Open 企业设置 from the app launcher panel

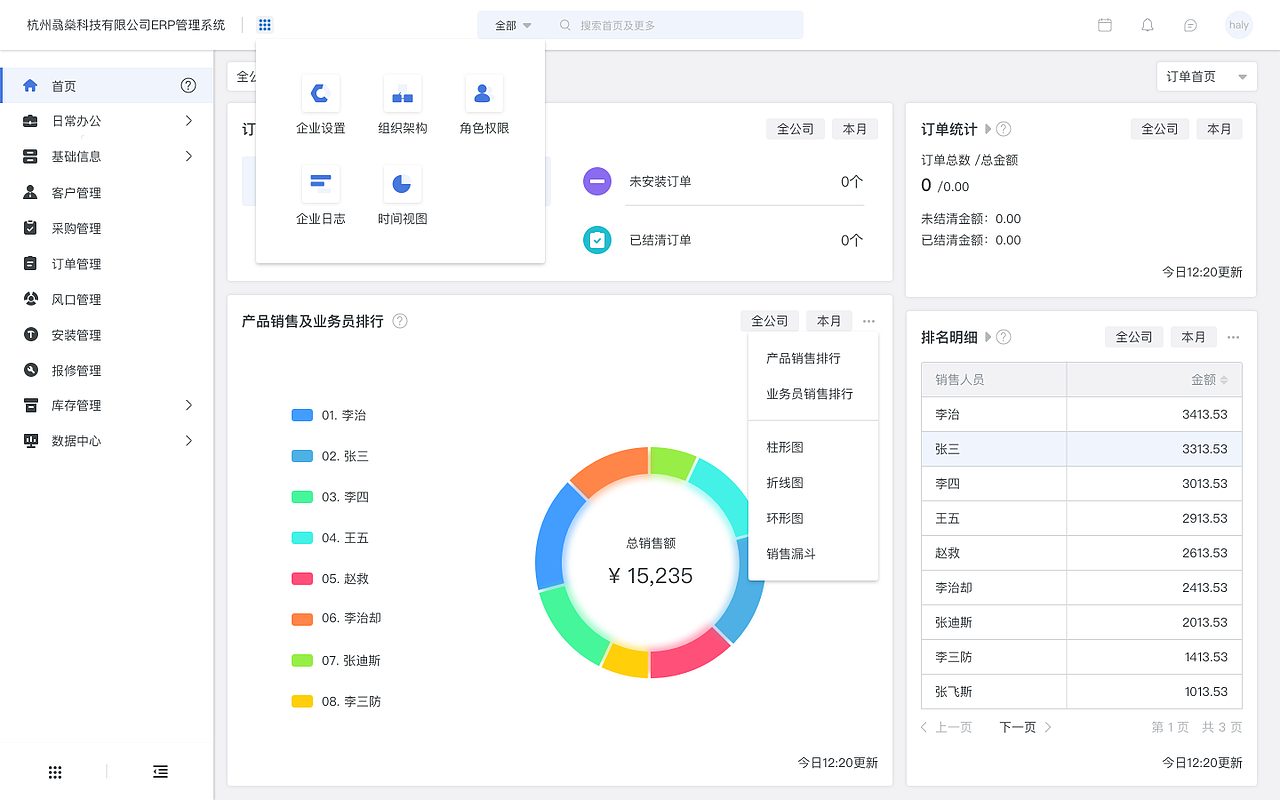pyautogui.click(x=320, y=104)
